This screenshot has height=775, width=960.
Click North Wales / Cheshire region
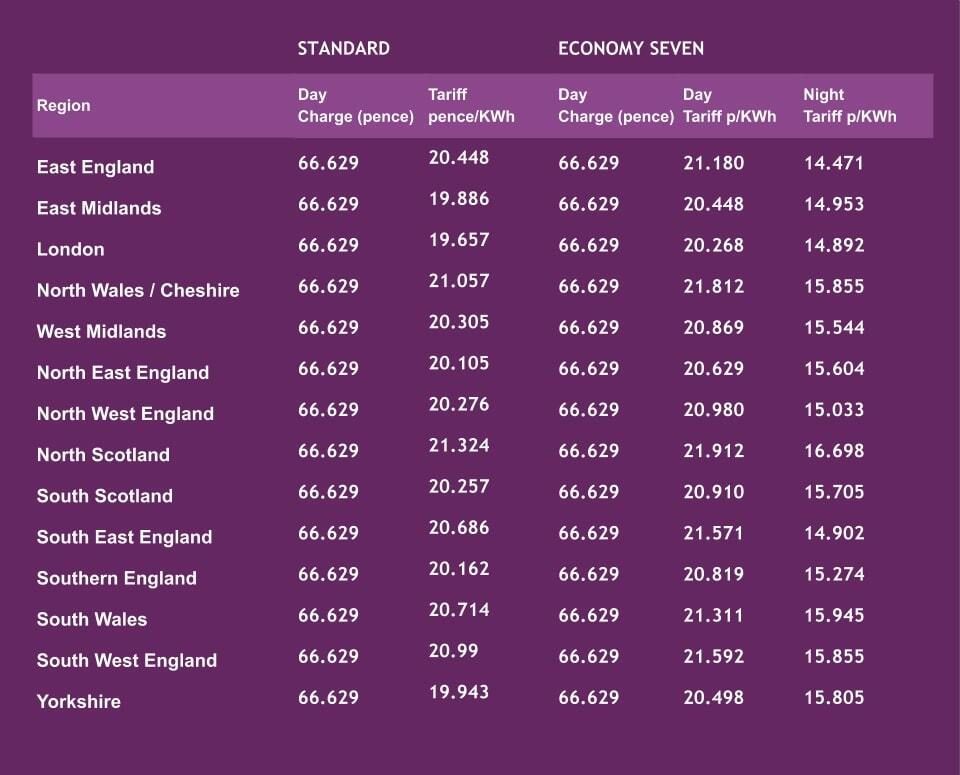138,290
